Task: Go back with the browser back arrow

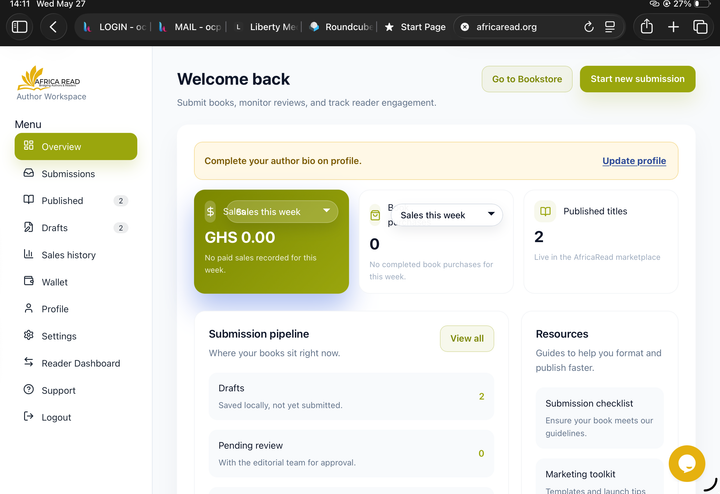Action: click(53, 27)
